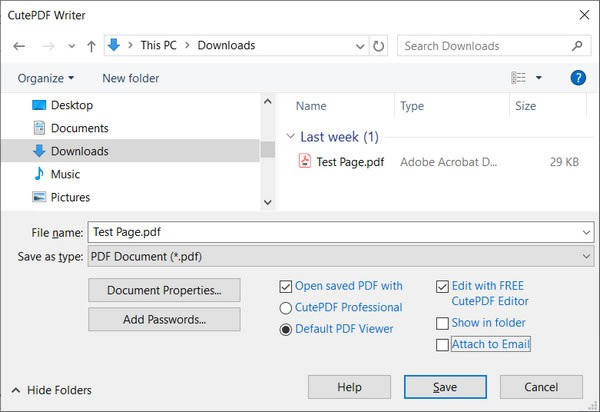The height and width of the screenshot is (412, 600).
Task: Click the Music folder icon in sidebar
Action: pyautogui.click(x=39, y=174)
